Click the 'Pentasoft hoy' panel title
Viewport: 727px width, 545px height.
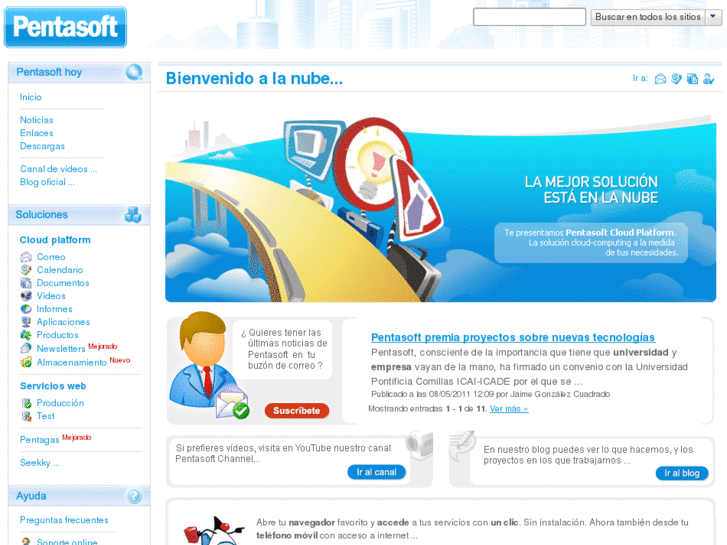(x=49, y=72)
